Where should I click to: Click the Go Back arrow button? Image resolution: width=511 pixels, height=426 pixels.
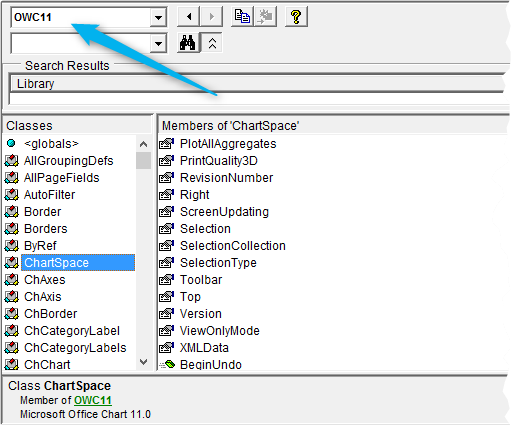[x=189, y=16]
